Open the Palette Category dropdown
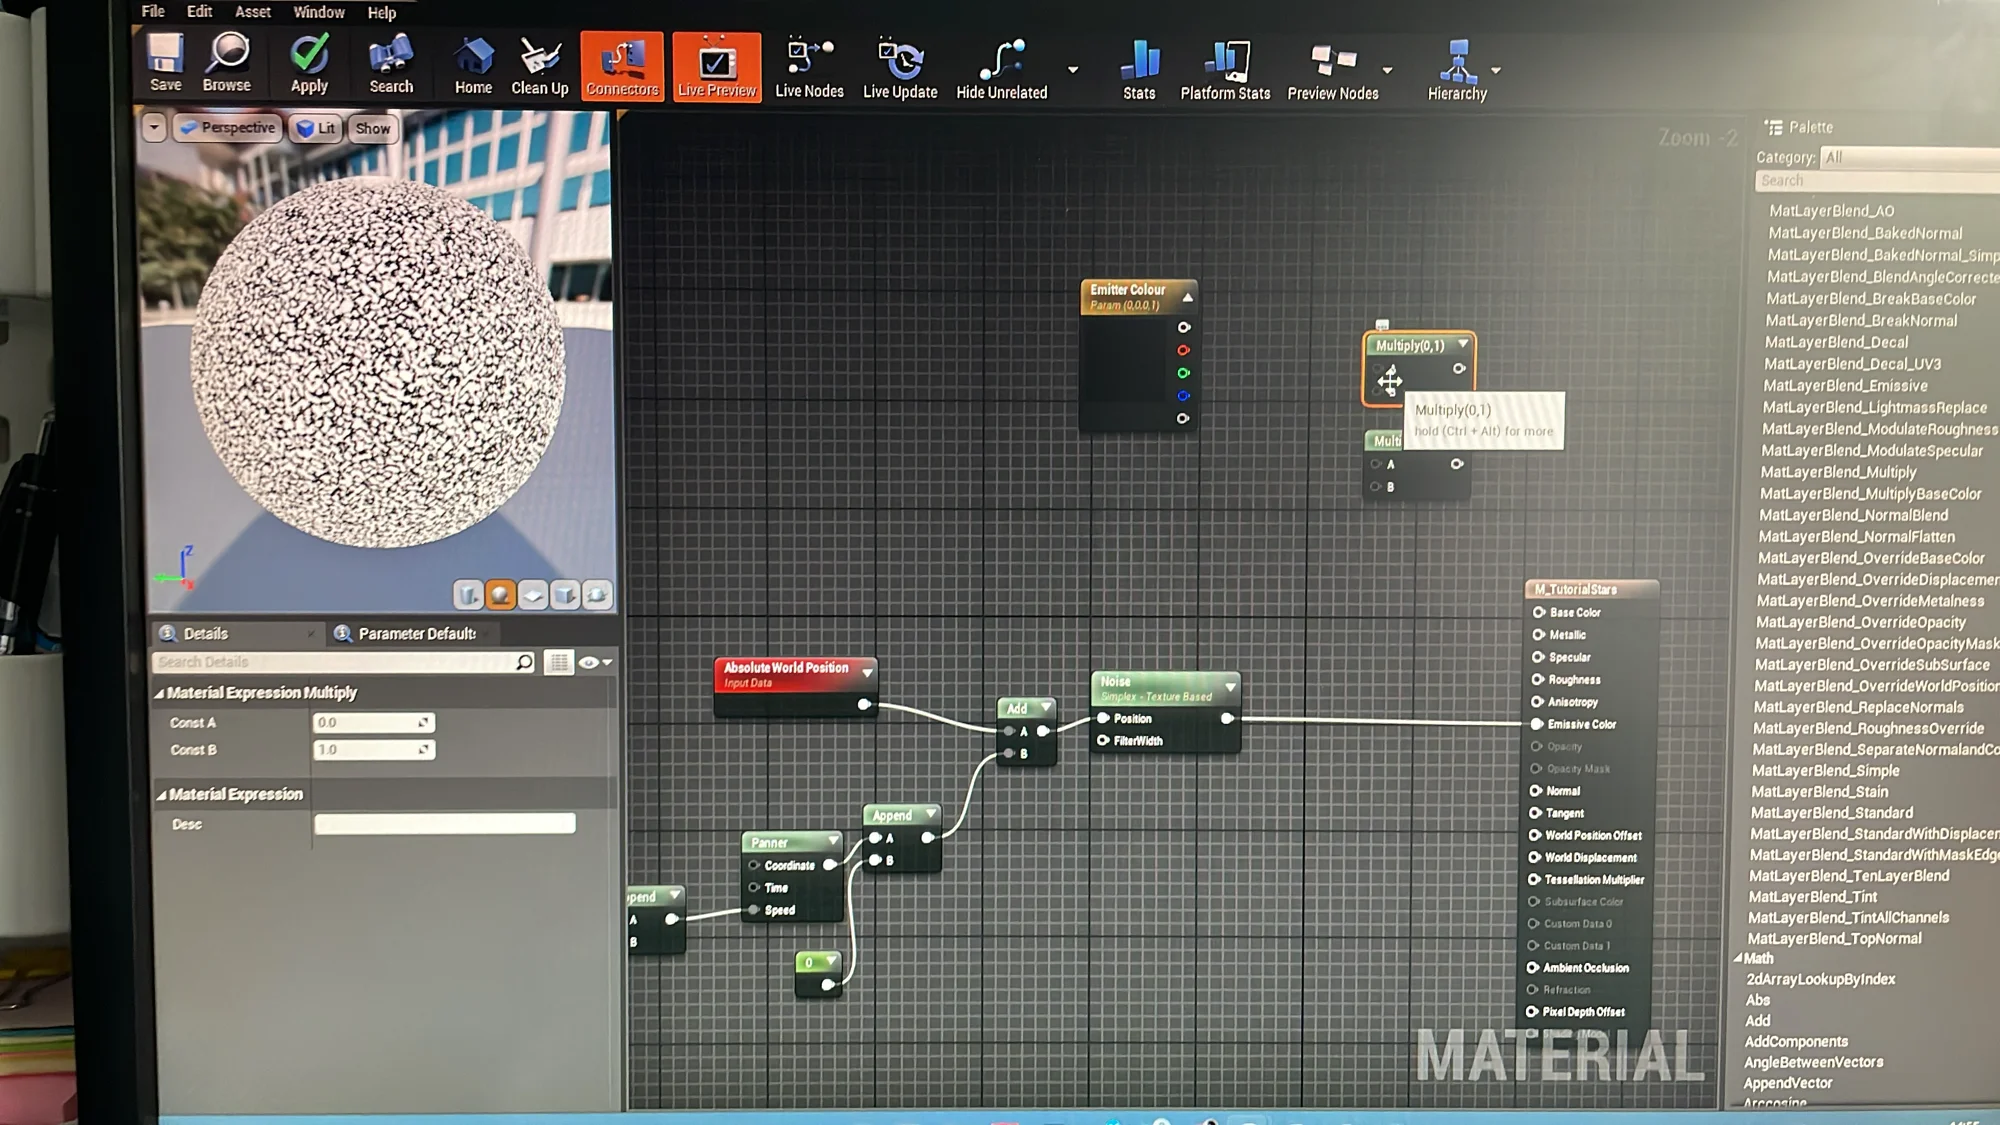This screenshot has width=2000, height=1125. (x=1908, y=157)
